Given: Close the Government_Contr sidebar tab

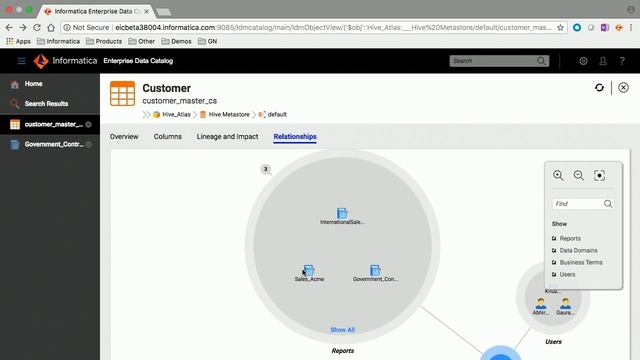Looking at the screenshot, I should pyautogui.click(x=89, y=144).
